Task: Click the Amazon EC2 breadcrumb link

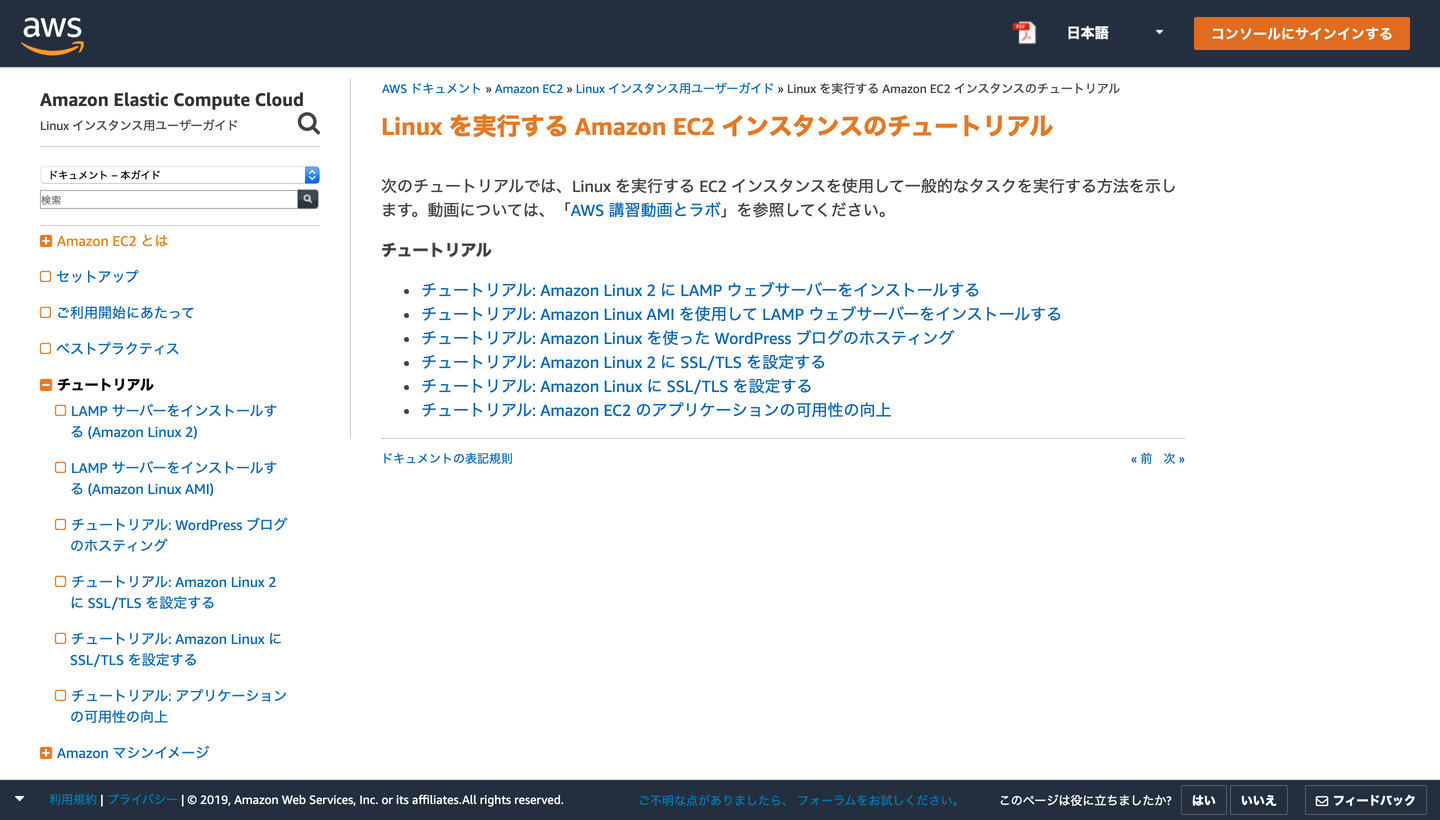Action: click(x=529, y=89)
